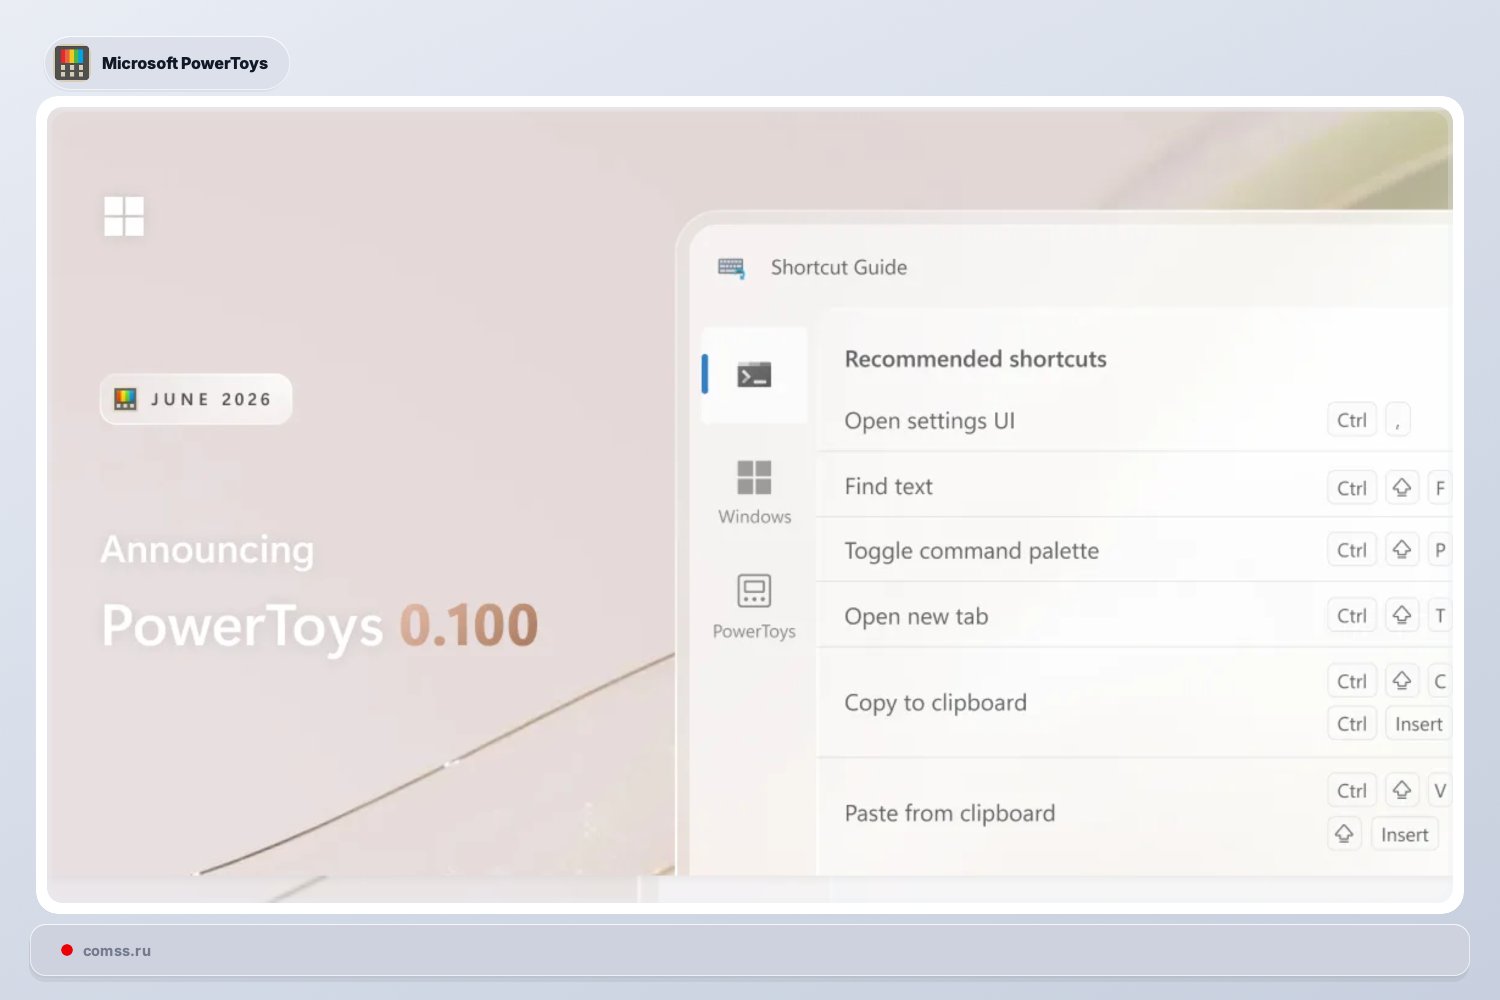Click the Microsoft PowerToys title label
This screenshot has width=1500, height=1000.
pyautogui.click(x=185, y=63)
